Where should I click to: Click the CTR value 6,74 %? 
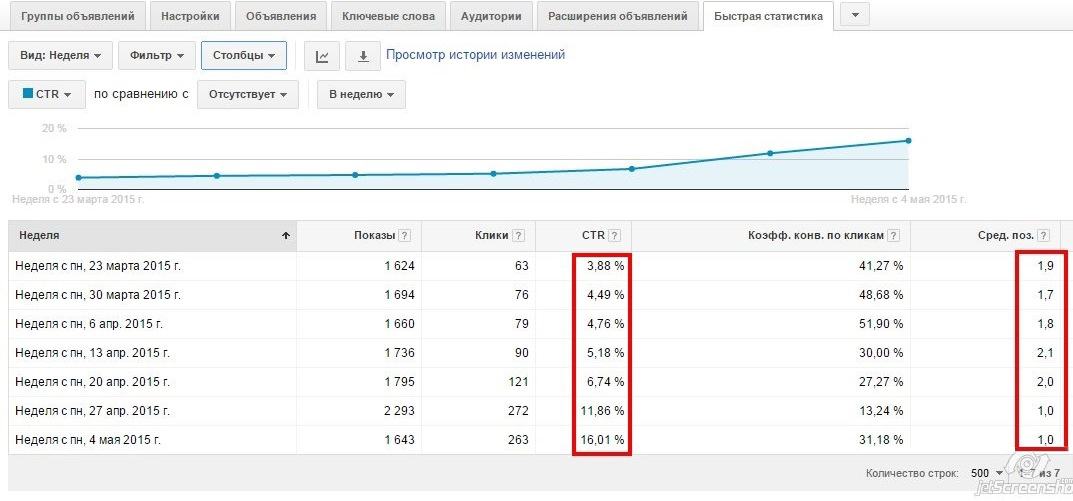(x=606, y=382)
